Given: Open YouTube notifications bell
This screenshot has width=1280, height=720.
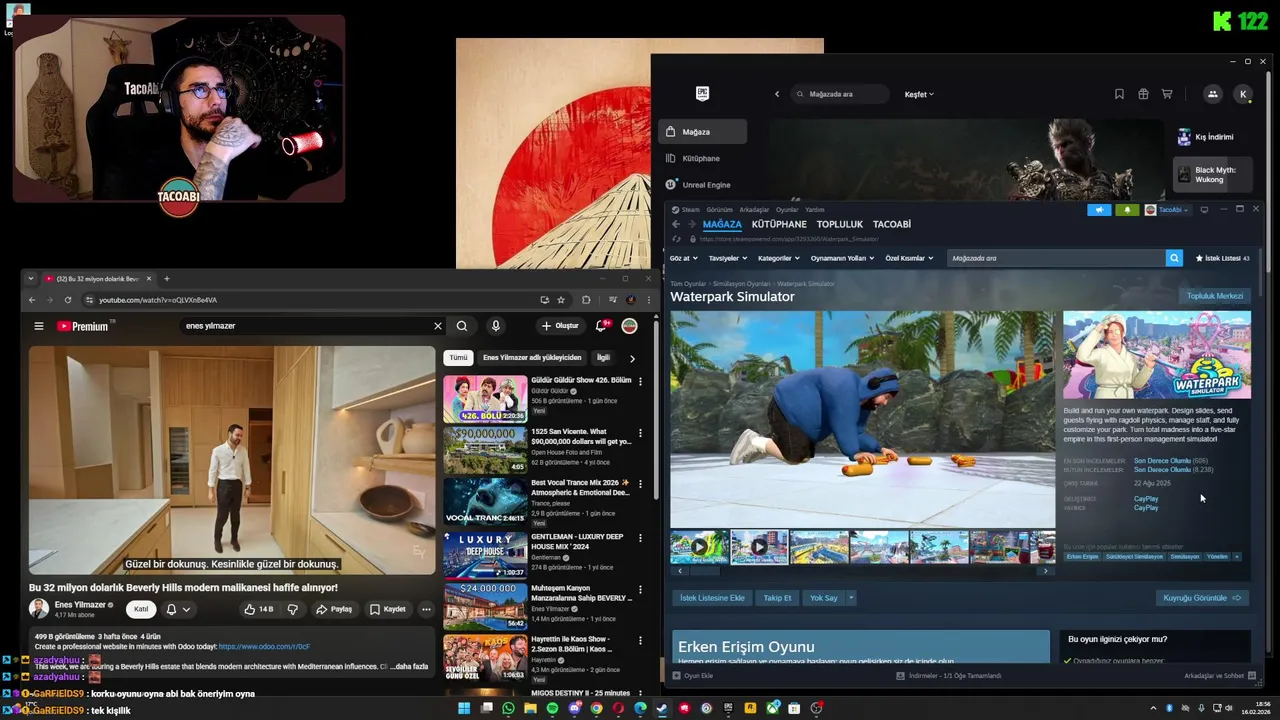Looking at the screenshot, I should [x=602, y=326].
